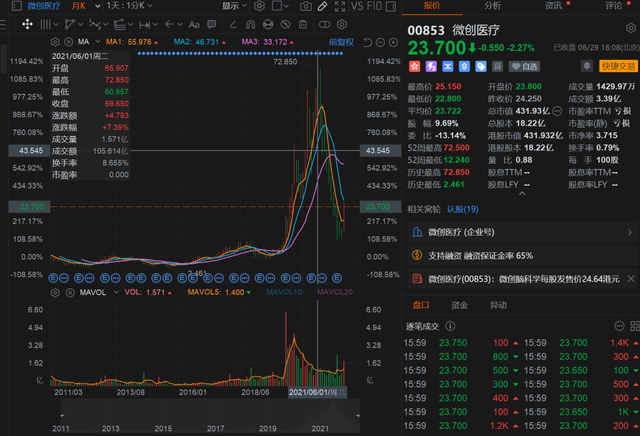Click the linked-circles overlay icon

(324, 24)
